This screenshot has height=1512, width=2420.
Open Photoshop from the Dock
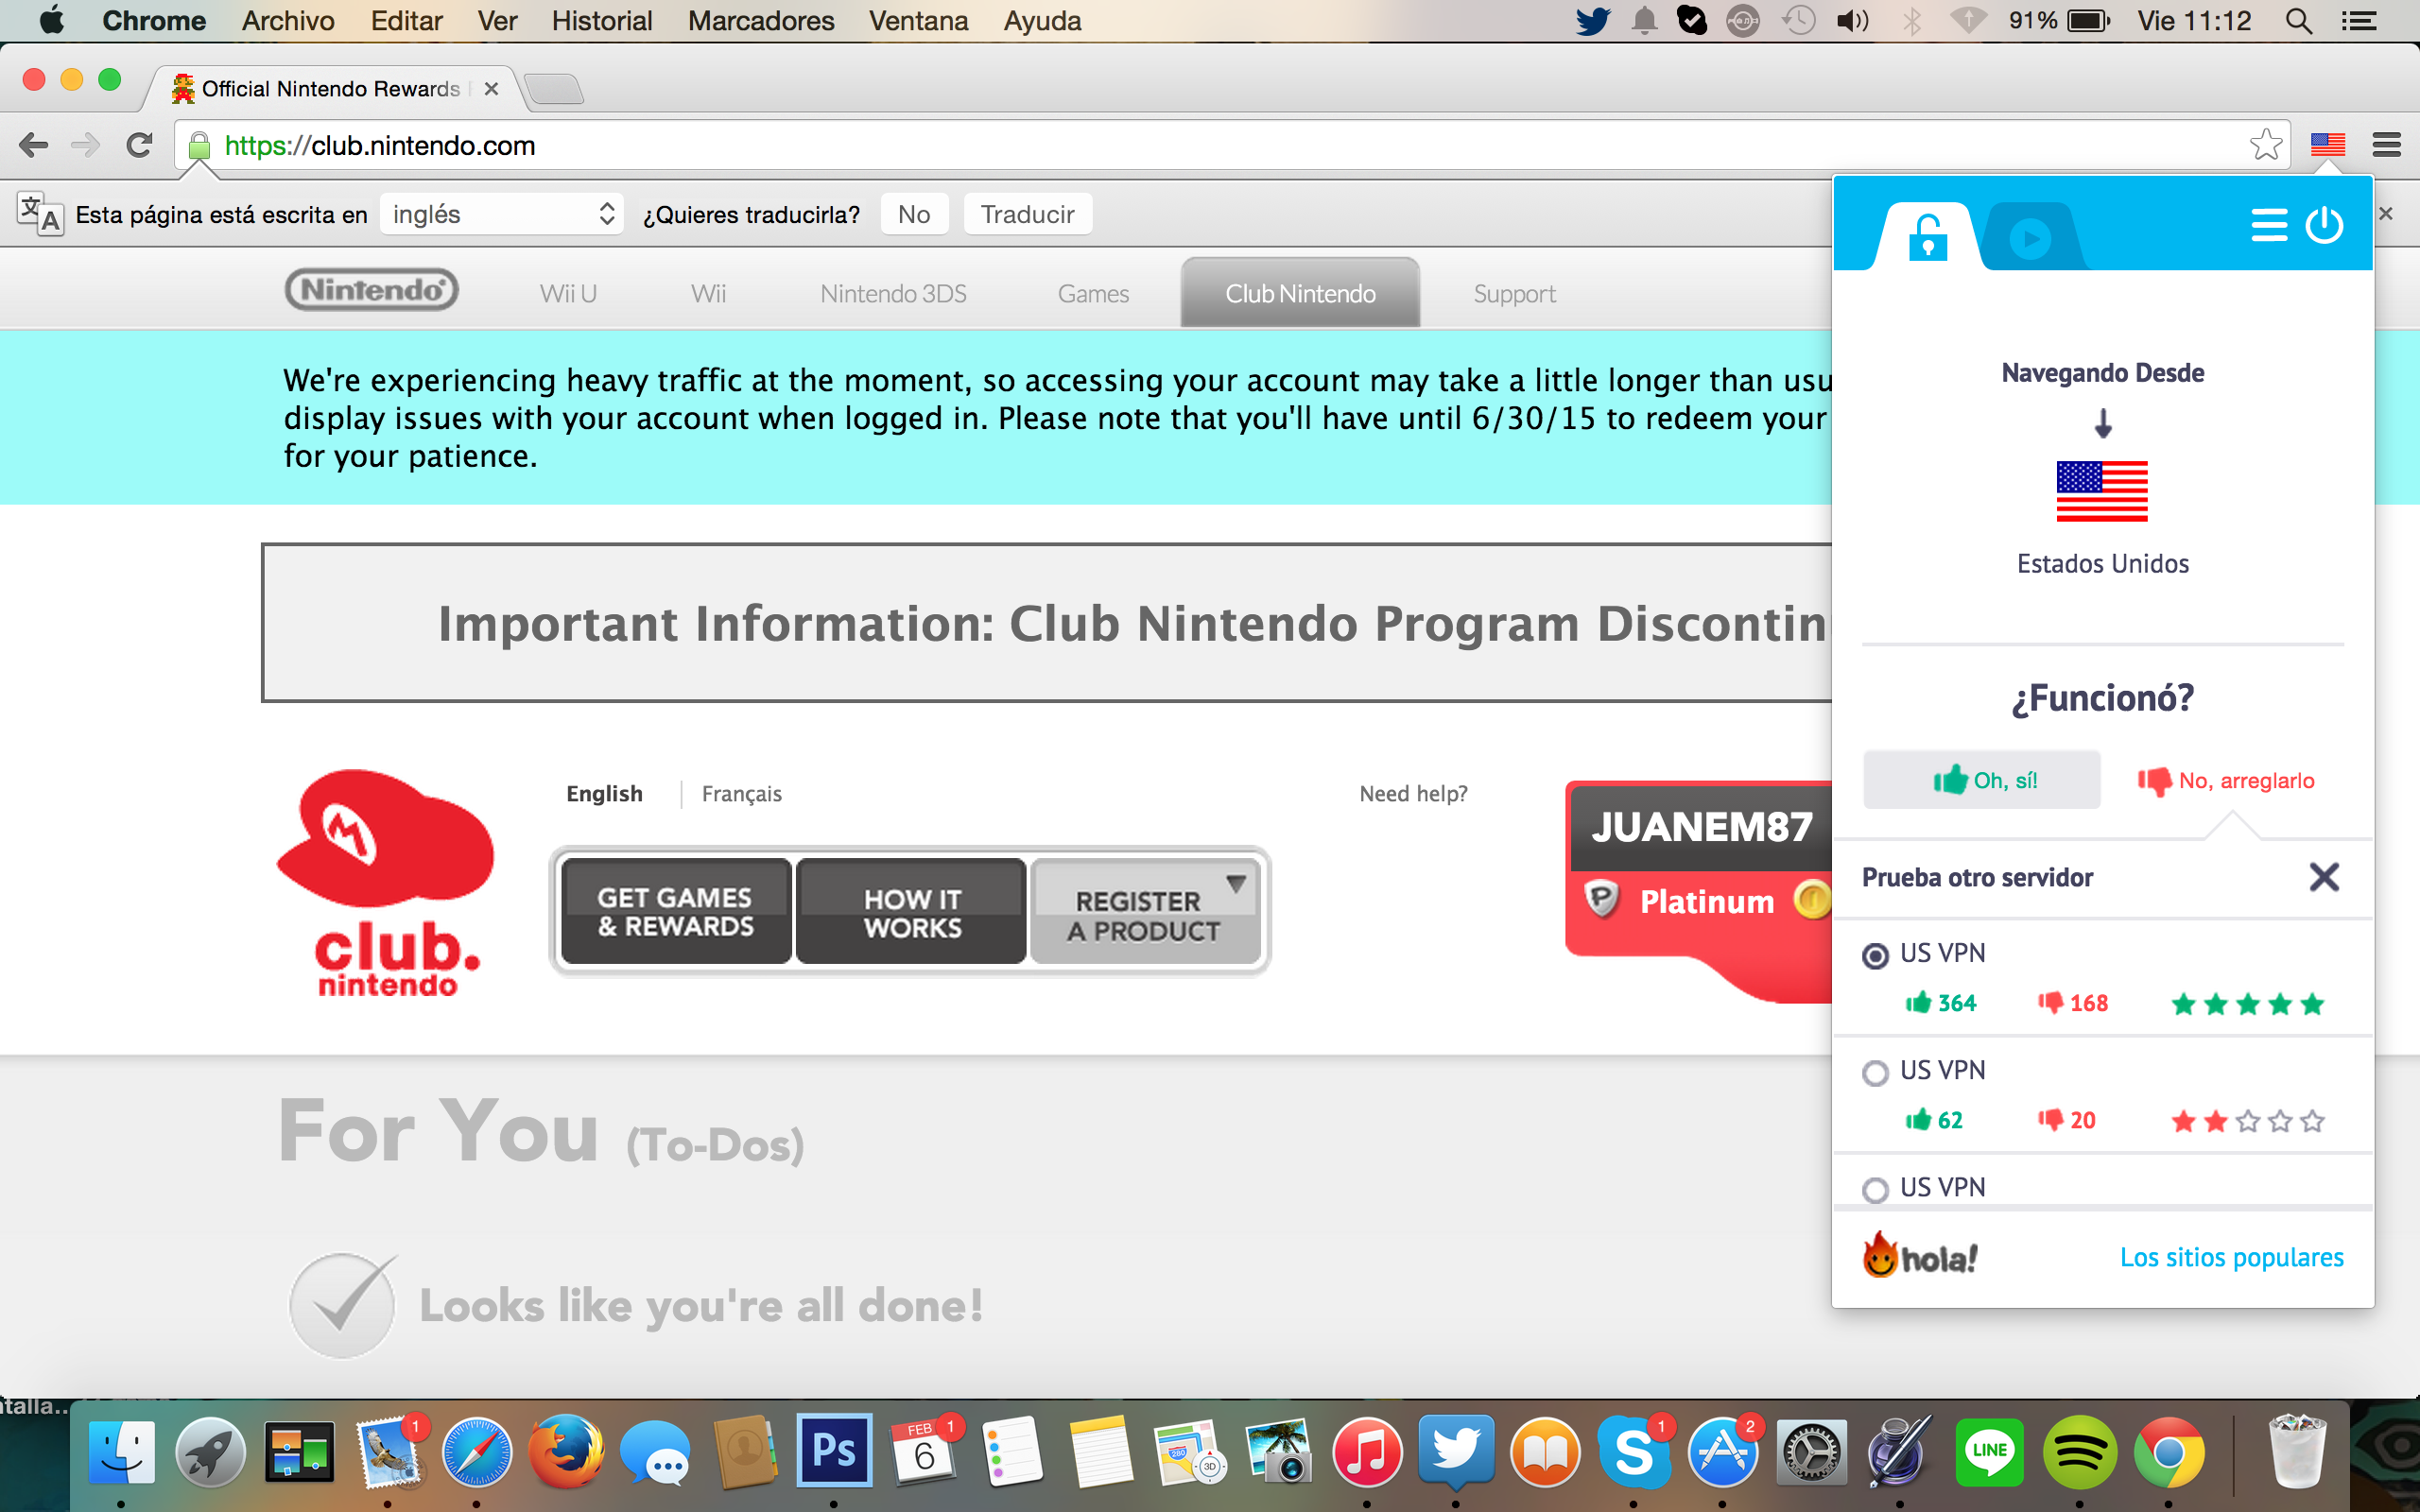point(833,1449)
